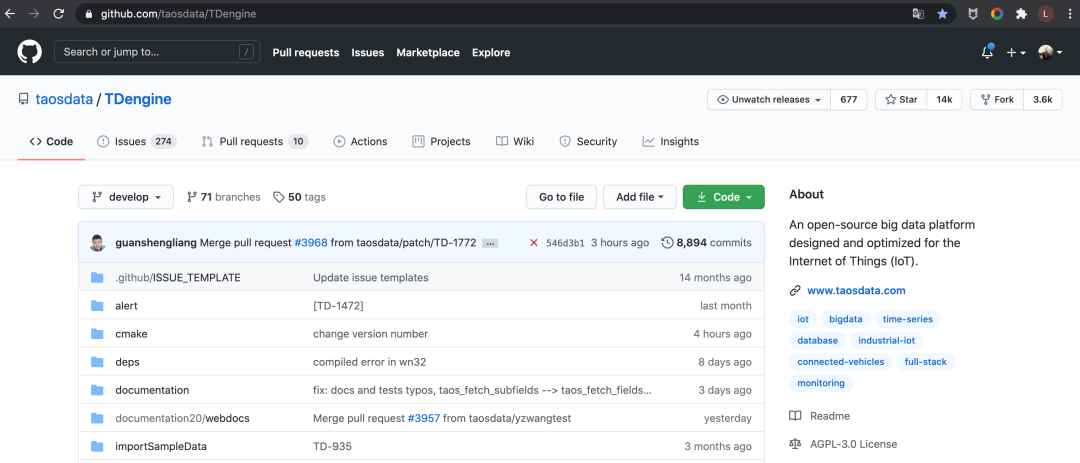1080x463 pixels.
Task: Visit the www.taosdata.com website link
Action: pyautogui.click(x=856, y=290)
